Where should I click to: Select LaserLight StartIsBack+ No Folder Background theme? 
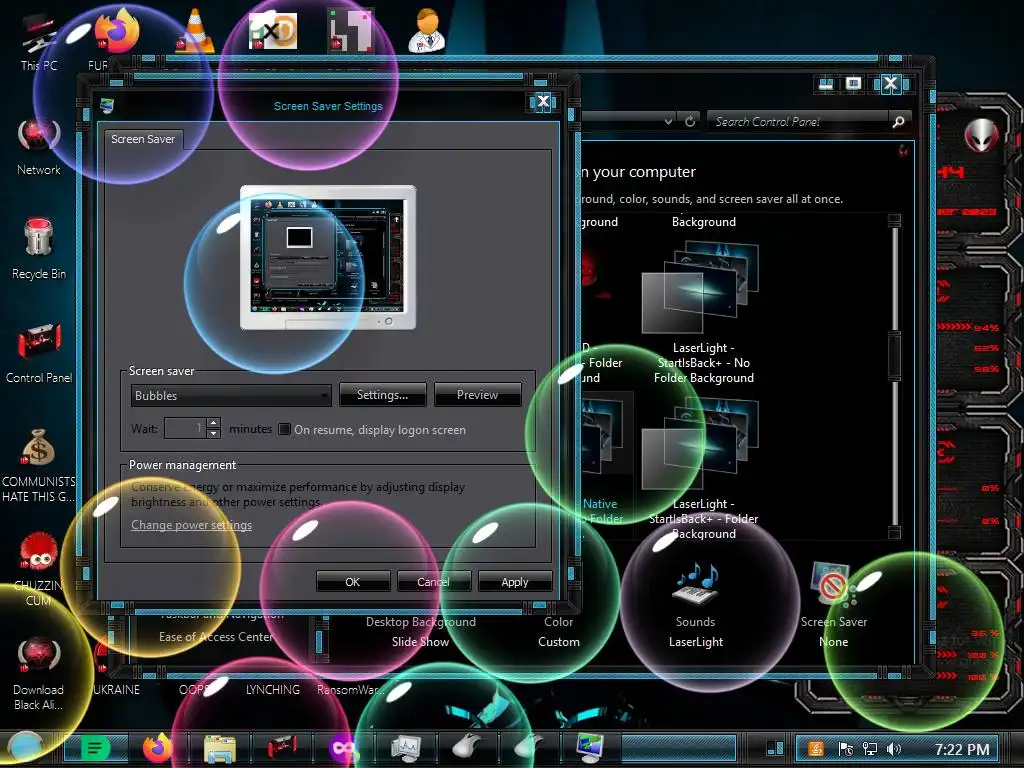pyautogui.click(x=703, y=312)
